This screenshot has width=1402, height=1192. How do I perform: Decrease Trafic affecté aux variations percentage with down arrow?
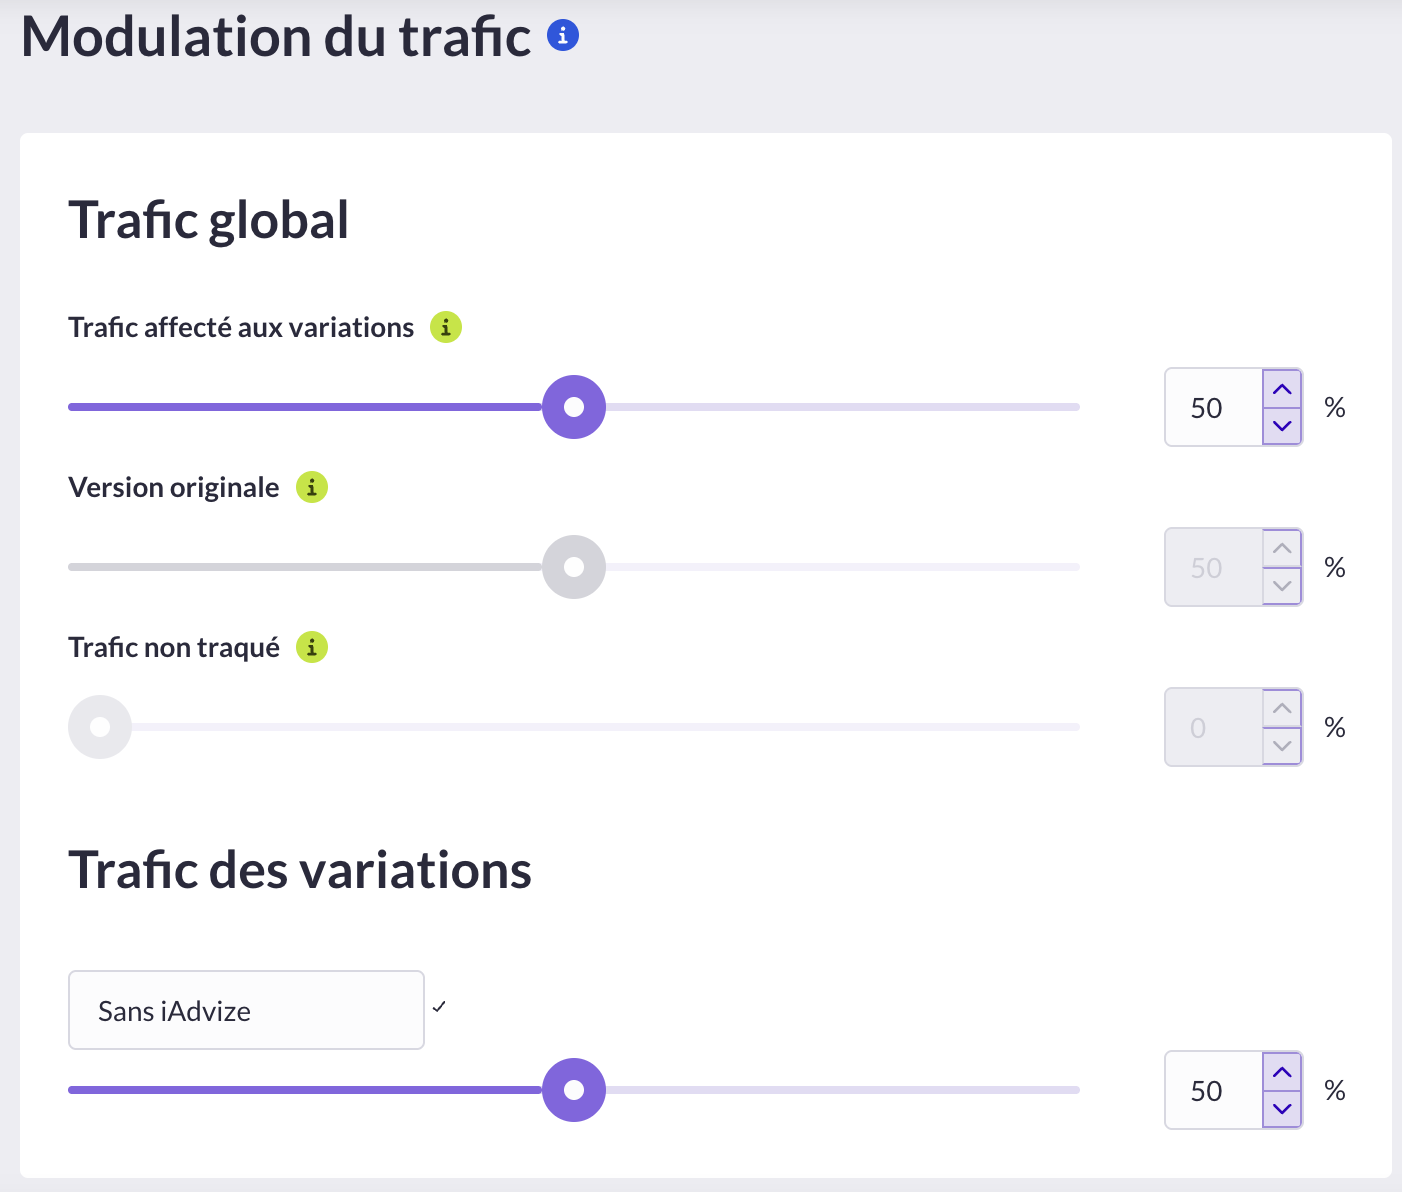click(1282, 426)
